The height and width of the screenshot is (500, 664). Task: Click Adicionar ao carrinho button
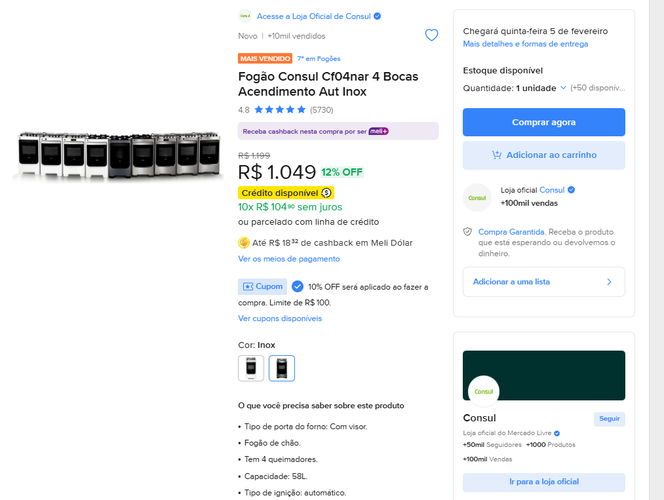544,155
